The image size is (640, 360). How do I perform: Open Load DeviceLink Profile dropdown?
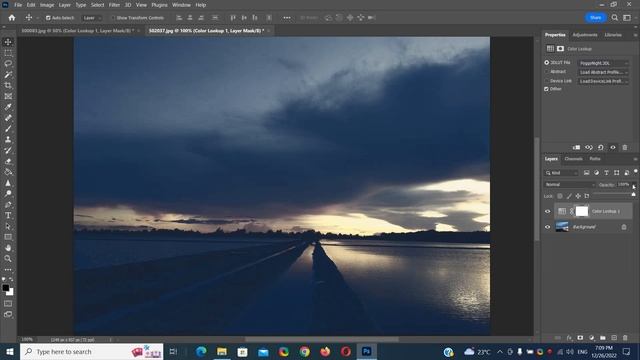[x=604, y=81]
